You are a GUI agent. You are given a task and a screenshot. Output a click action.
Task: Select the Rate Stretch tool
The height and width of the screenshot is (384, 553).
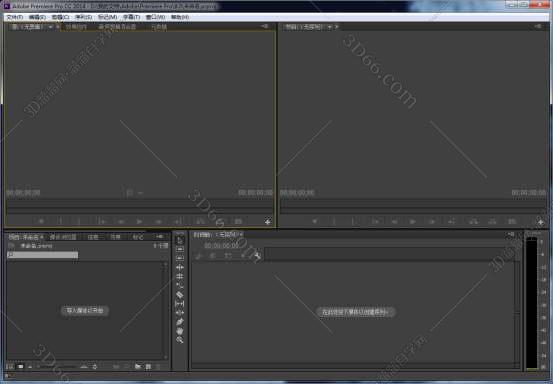pyautogui.click(x=180, y=285)
